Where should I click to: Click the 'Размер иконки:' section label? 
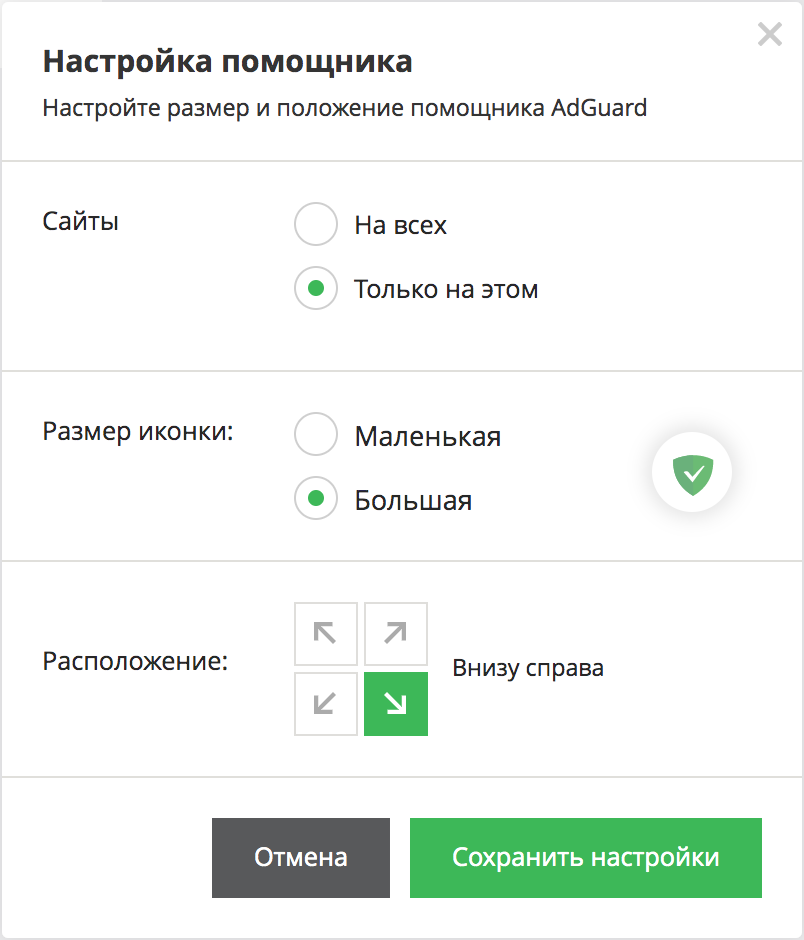coord(138,432)
